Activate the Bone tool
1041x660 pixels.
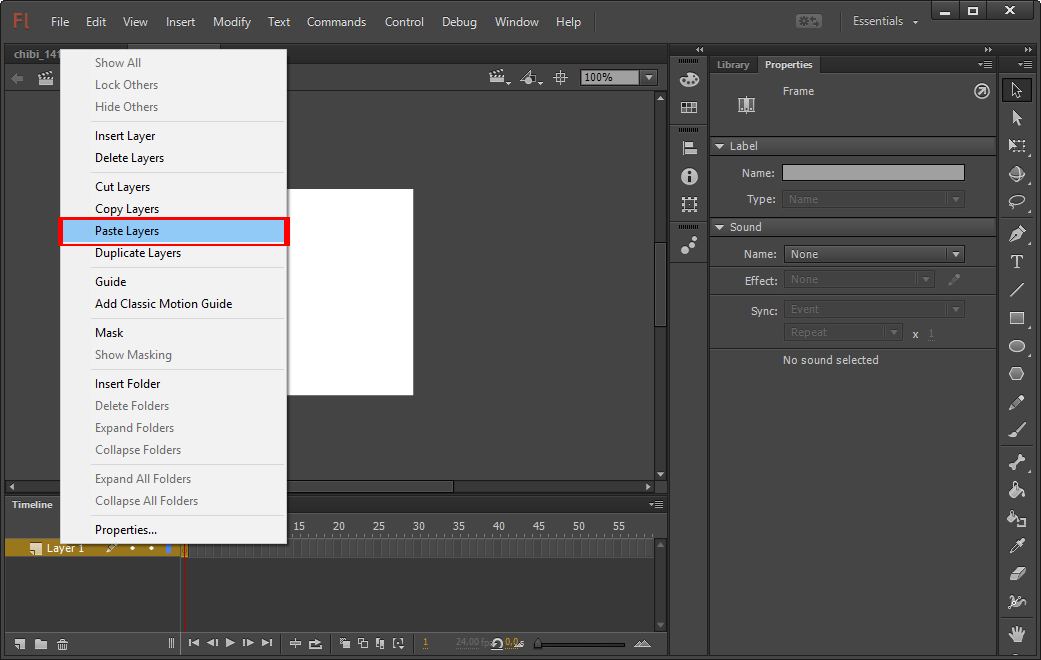[x=1017, y=462]
